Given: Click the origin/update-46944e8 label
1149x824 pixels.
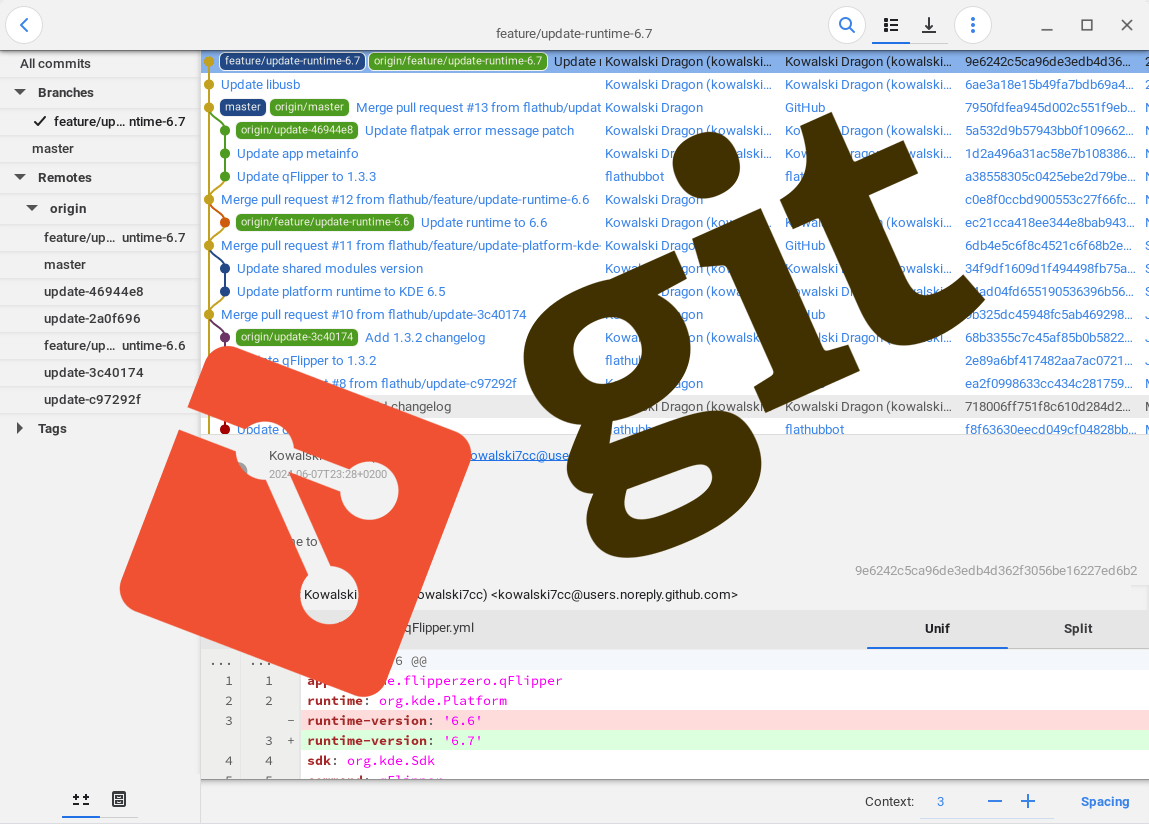Looking at the screenshot, I should [x=297, y=130].
